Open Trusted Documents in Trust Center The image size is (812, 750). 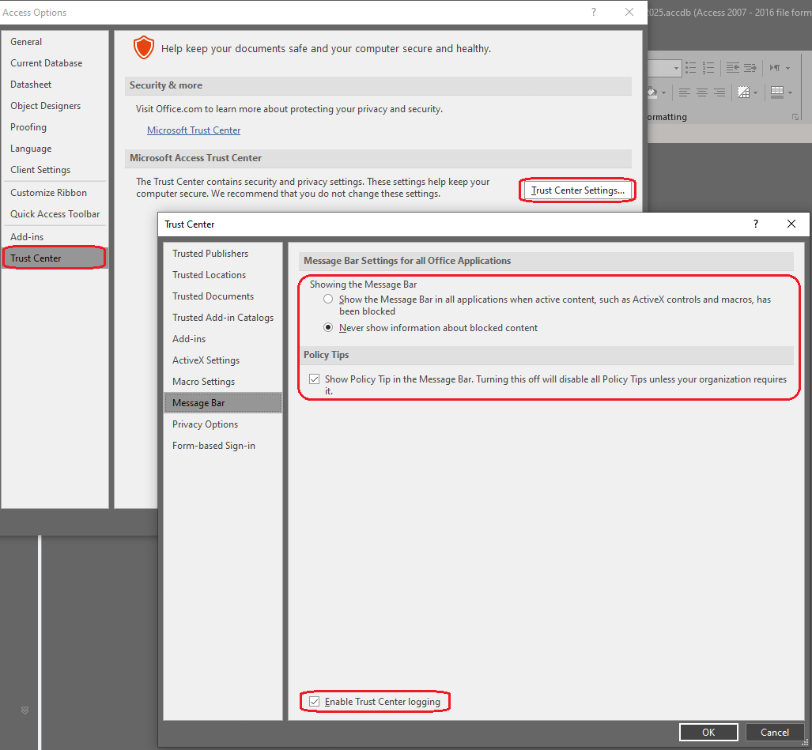(x=223, y=296)
